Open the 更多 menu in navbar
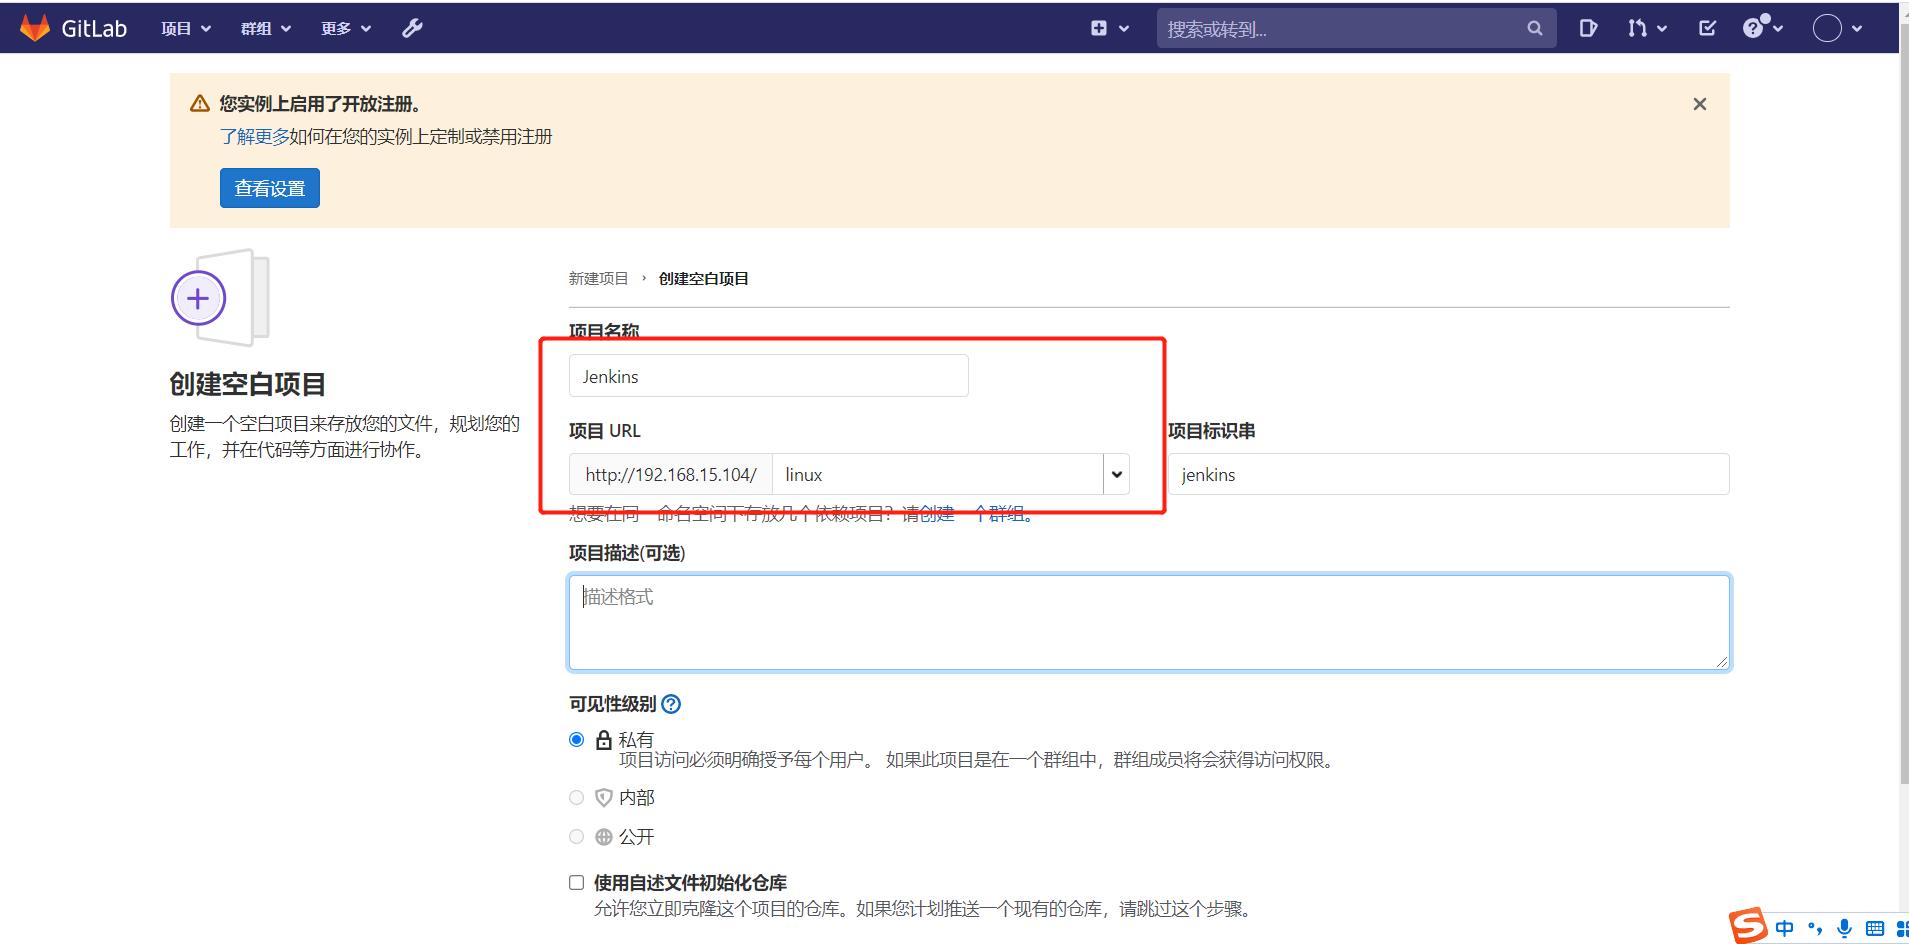 click(x=346, y=28)
